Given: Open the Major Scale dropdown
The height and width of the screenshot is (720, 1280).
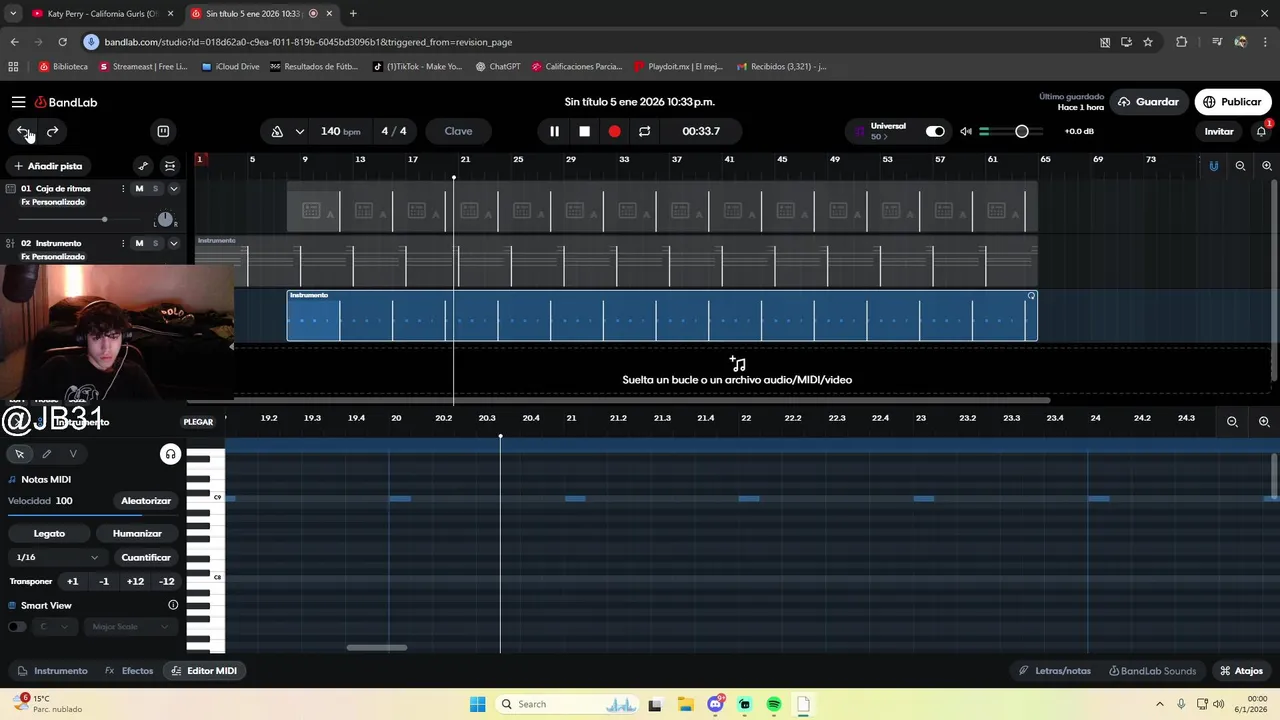Looking at the screenshot, I should [130, 627].
